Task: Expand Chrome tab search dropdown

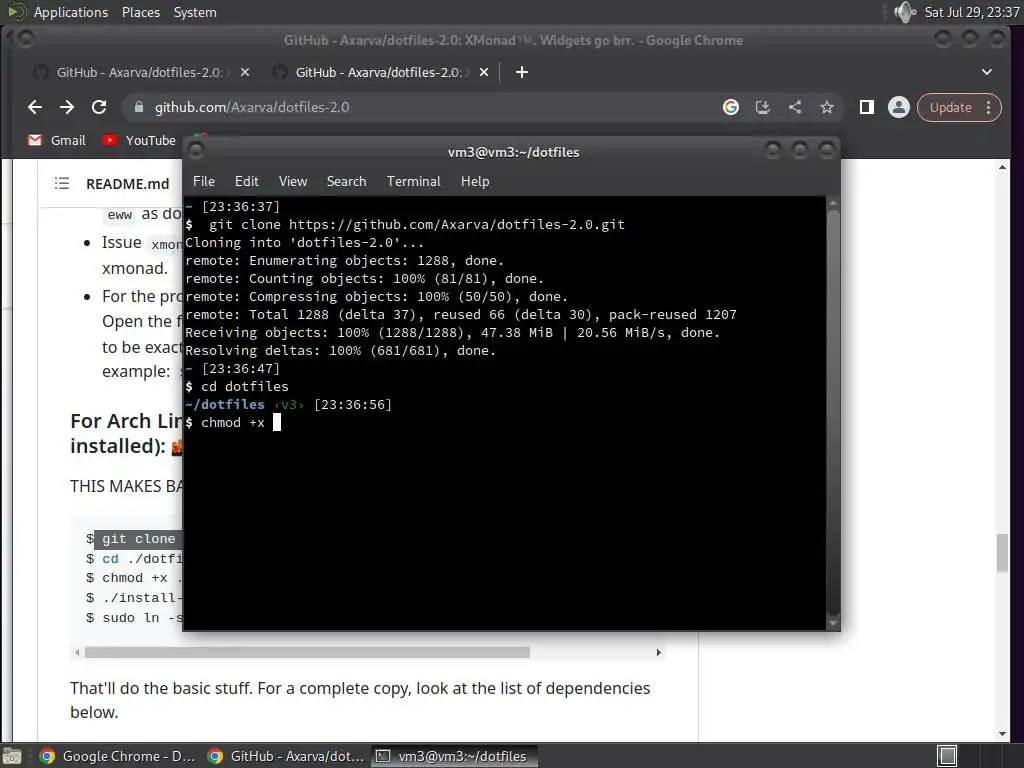Action: coord(987,72)
